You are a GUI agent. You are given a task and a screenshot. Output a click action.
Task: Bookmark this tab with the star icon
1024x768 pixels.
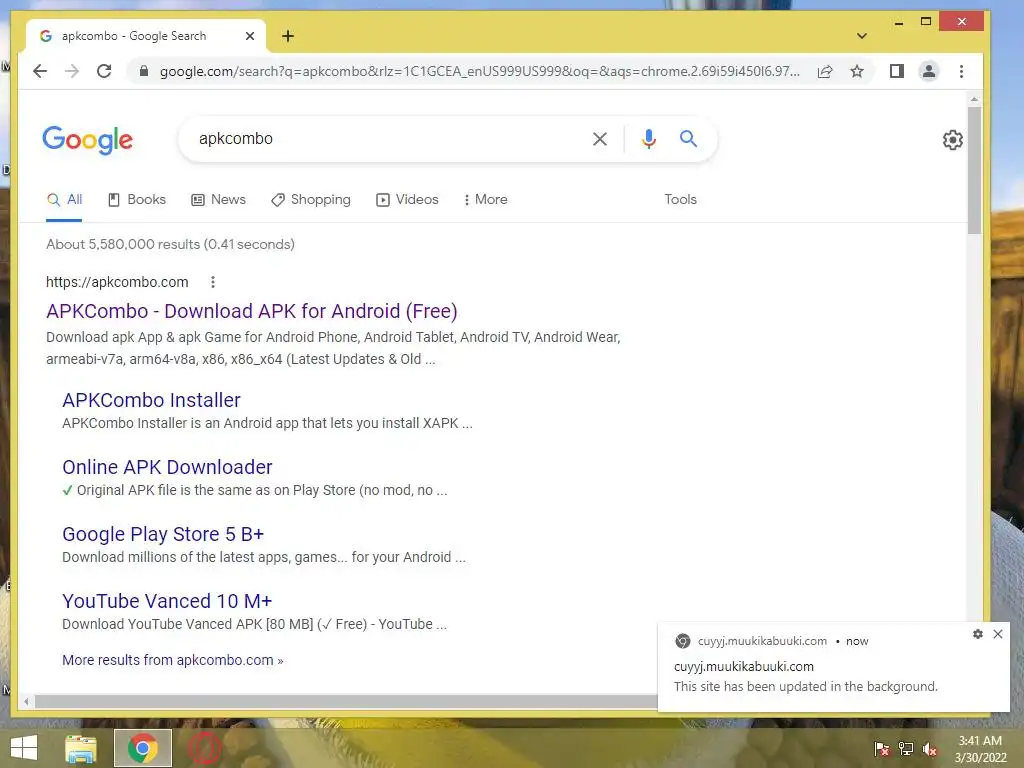tap(857, 71)
